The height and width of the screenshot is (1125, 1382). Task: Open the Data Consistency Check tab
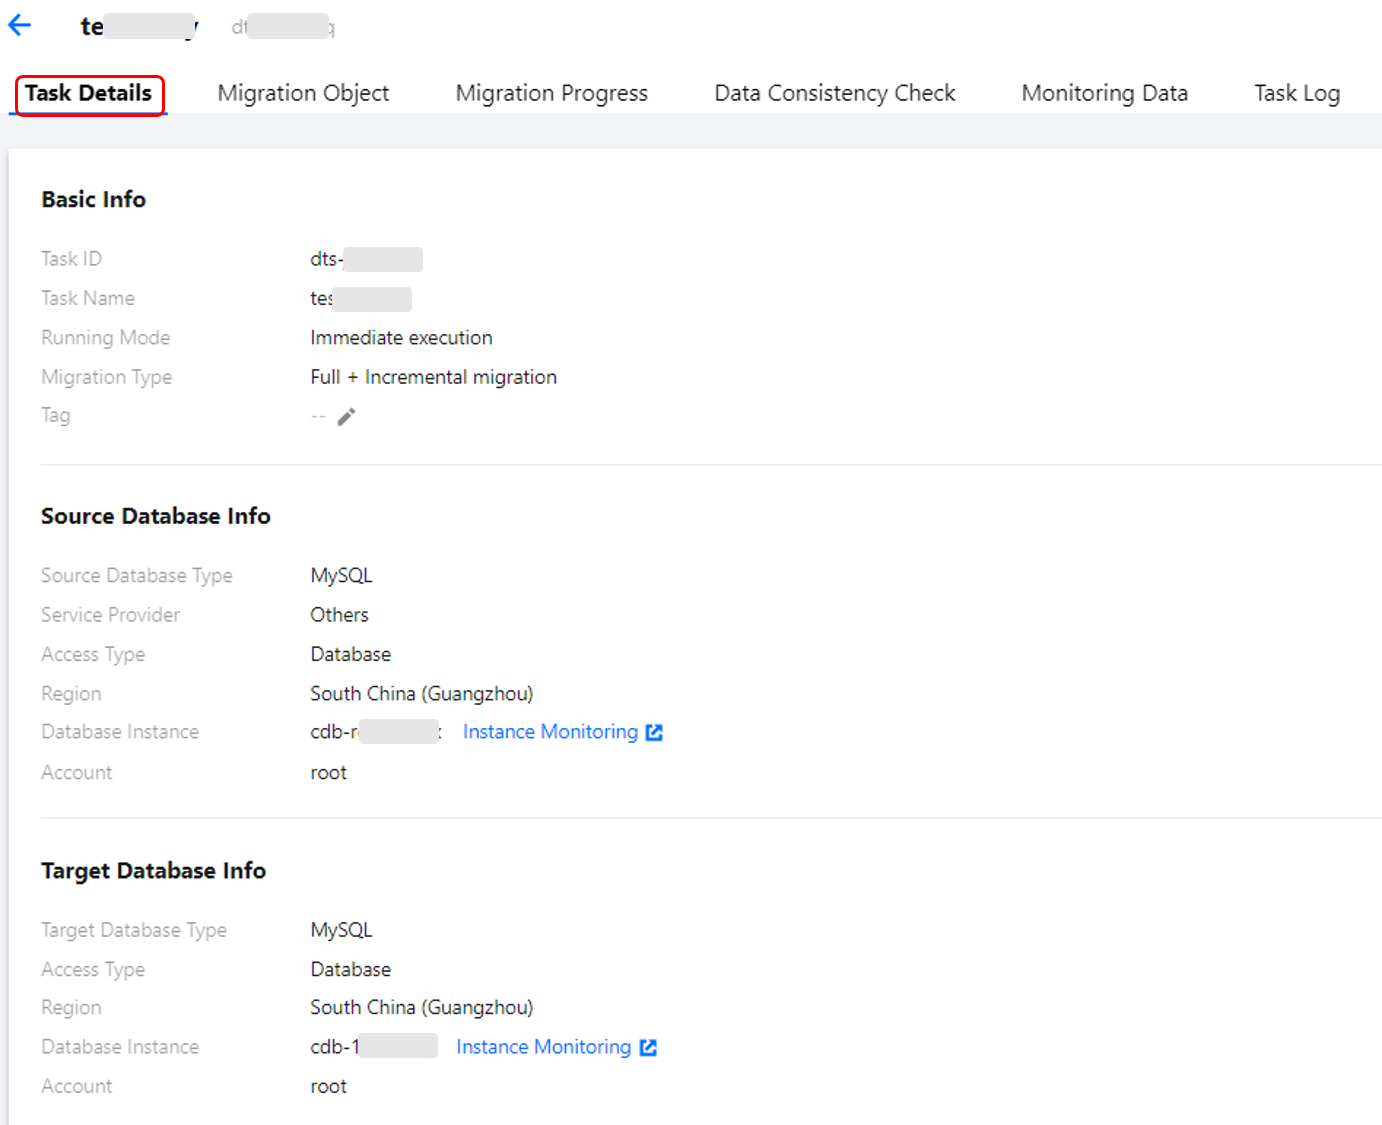click(x=834, y=94)
